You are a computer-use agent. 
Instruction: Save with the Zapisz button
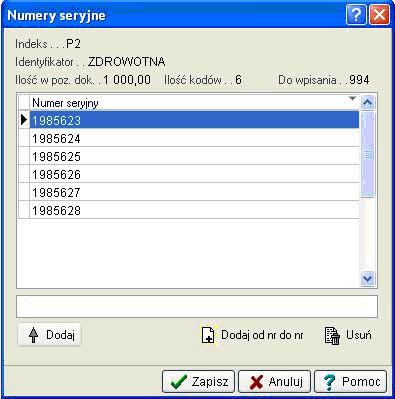(198, 381)
